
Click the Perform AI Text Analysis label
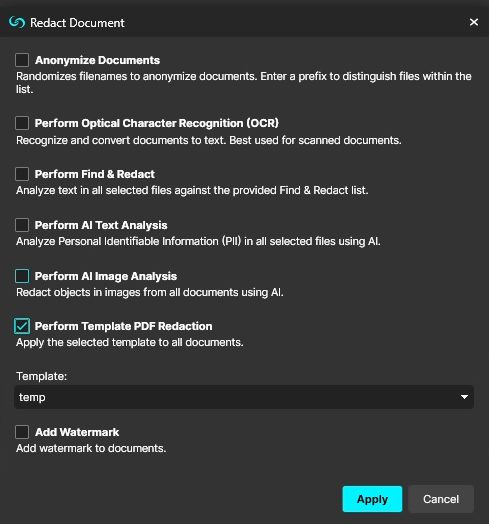click(x=101, y=225)
